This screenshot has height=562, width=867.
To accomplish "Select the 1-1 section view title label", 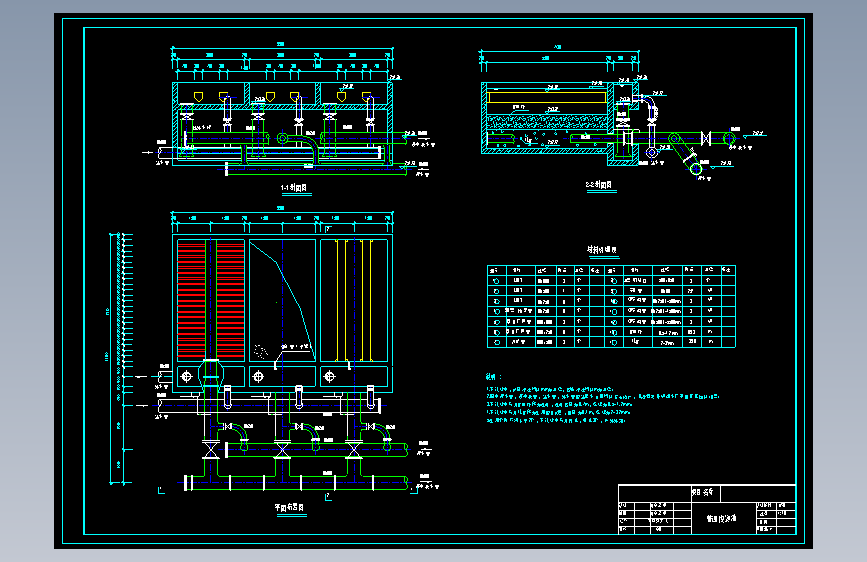I will point(294,188).
